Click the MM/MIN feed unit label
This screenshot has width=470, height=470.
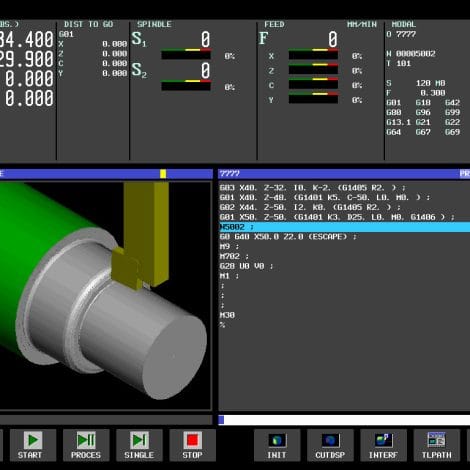tap(362, 24)
